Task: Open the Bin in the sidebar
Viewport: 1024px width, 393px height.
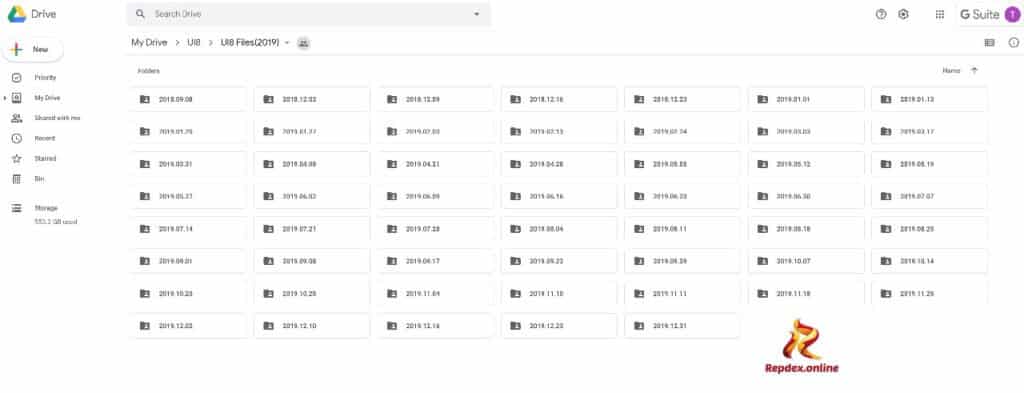Action: [x=39, y=179]
